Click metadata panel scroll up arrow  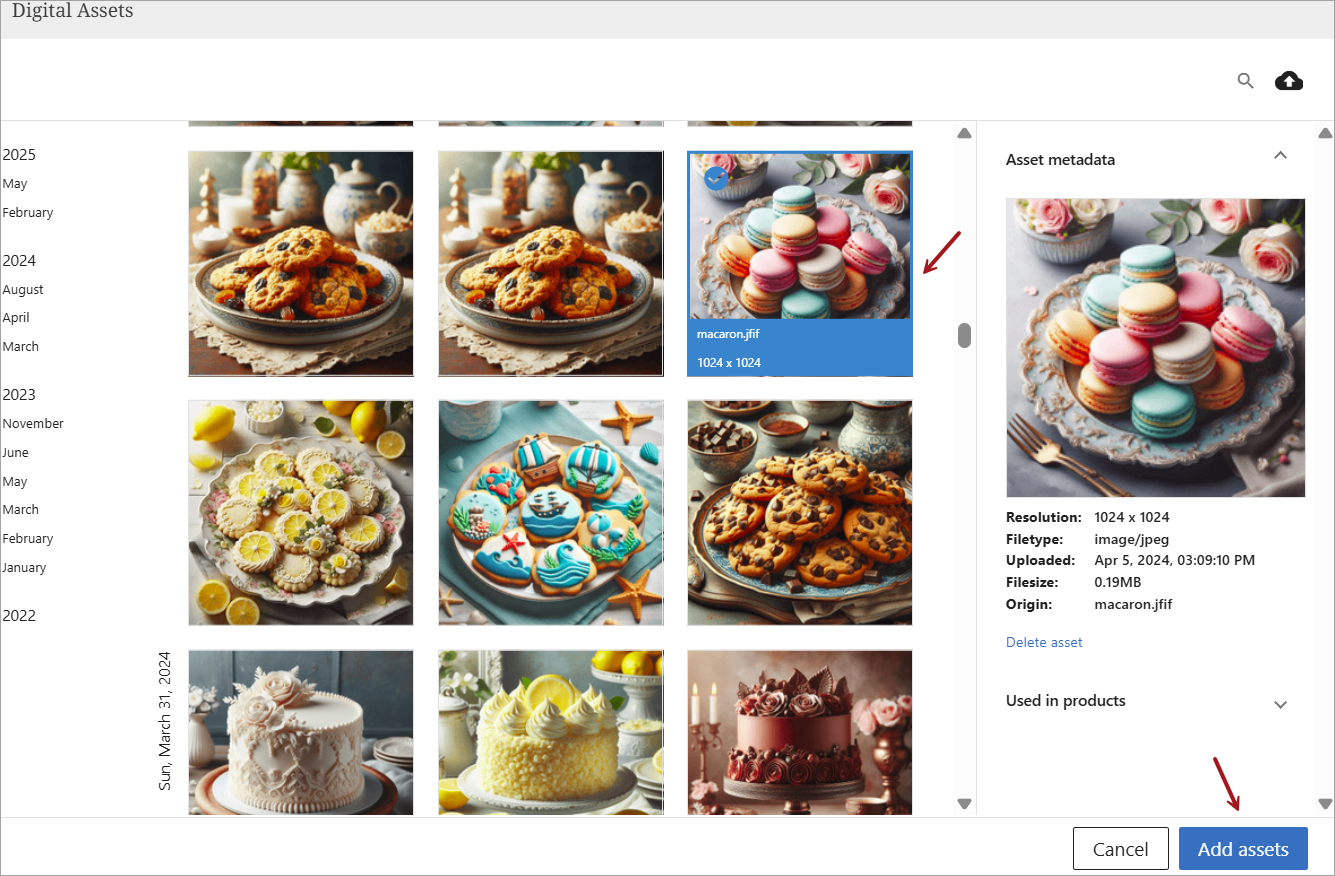[x=1325, y=133]
